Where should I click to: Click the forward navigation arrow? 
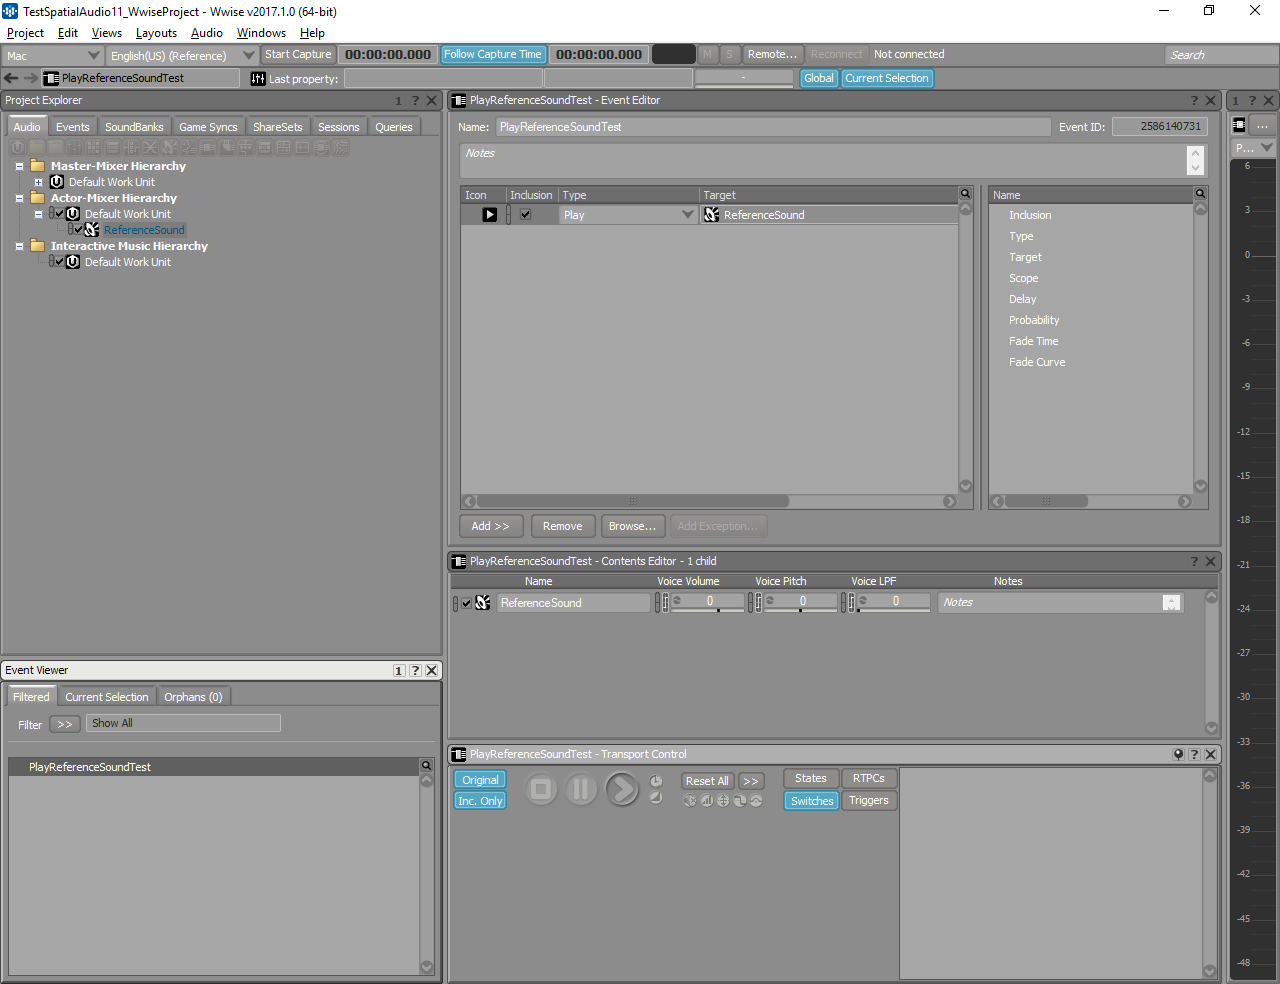31,78
